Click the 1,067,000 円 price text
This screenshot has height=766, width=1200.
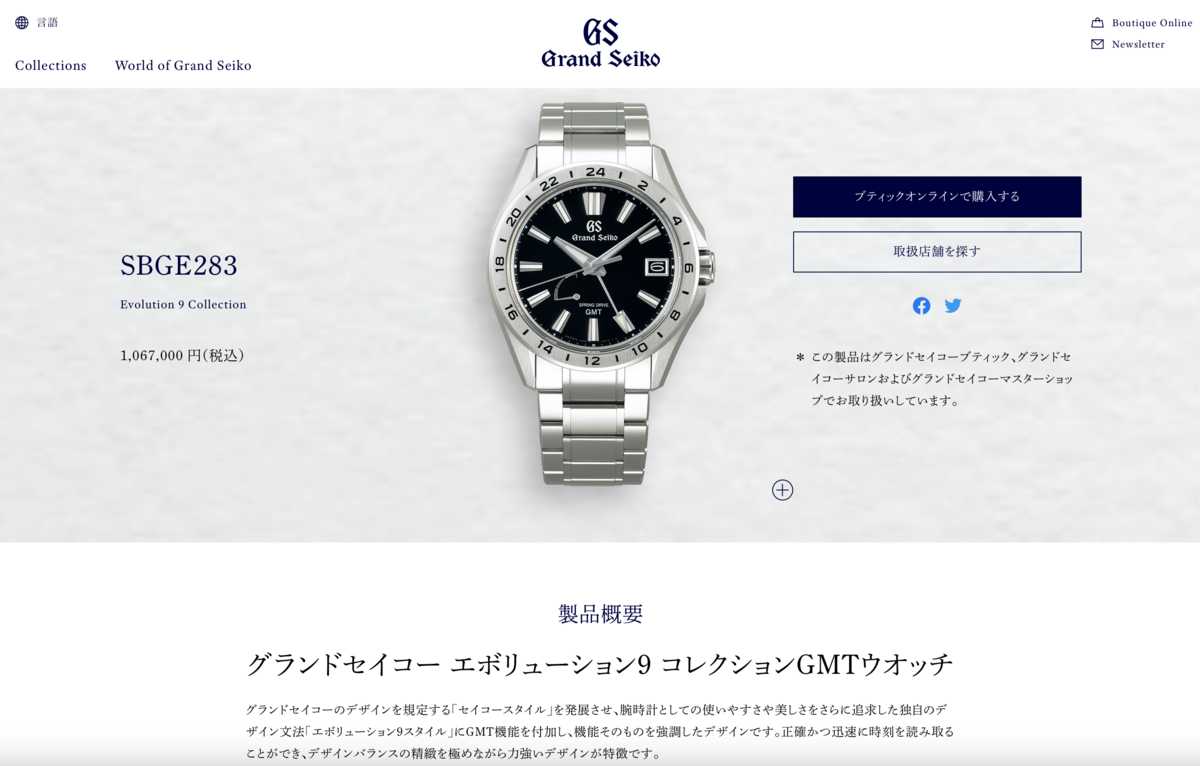[182, 355]
